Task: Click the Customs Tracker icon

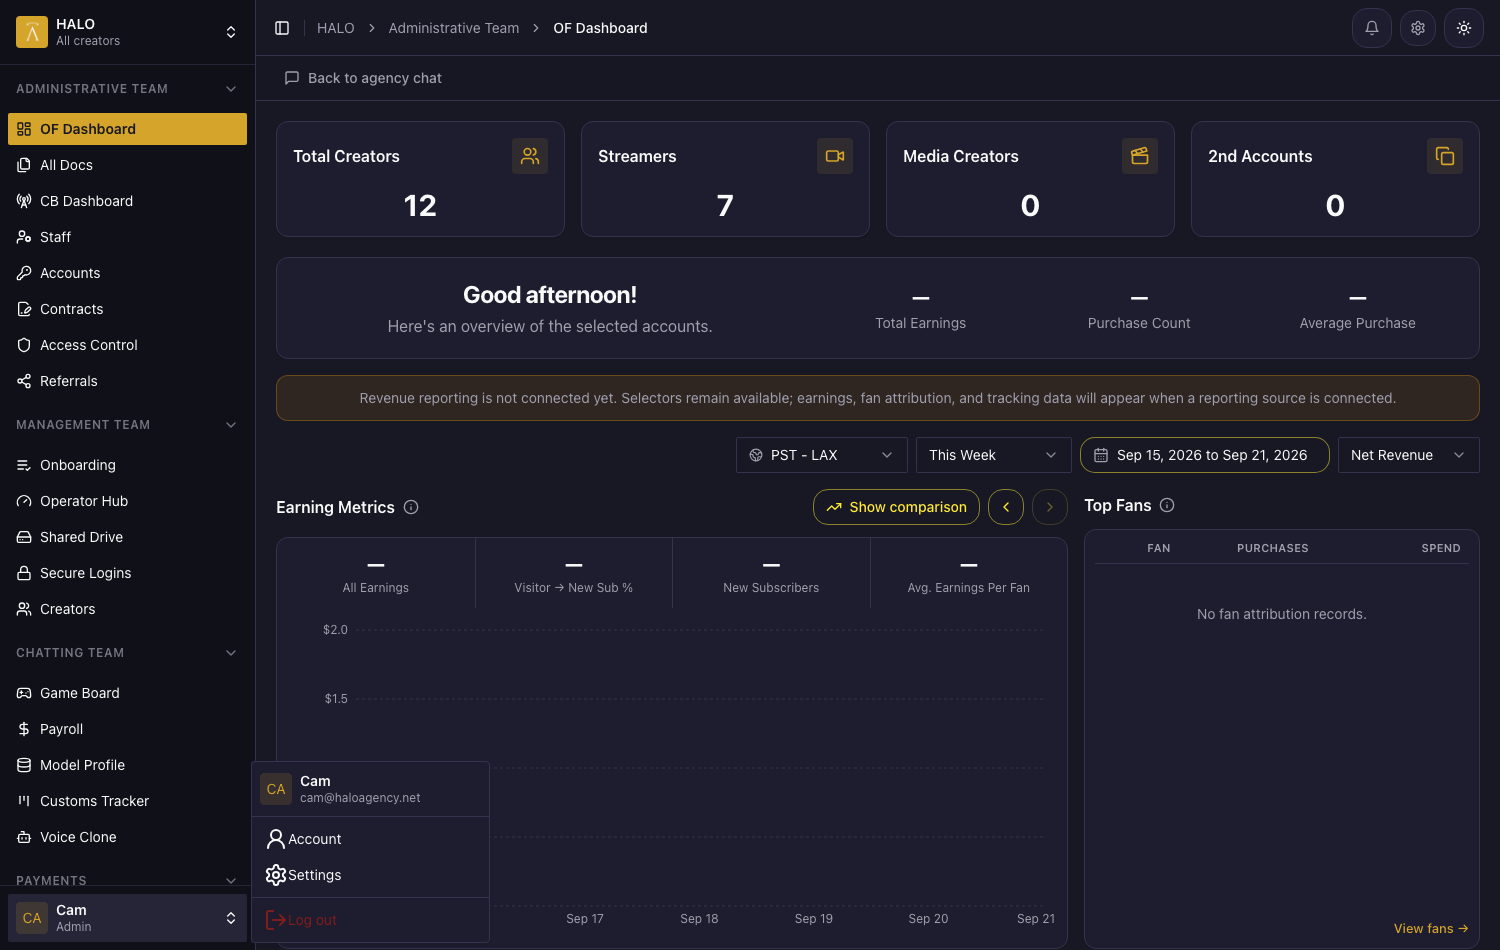Action: [x=24, y=801]
